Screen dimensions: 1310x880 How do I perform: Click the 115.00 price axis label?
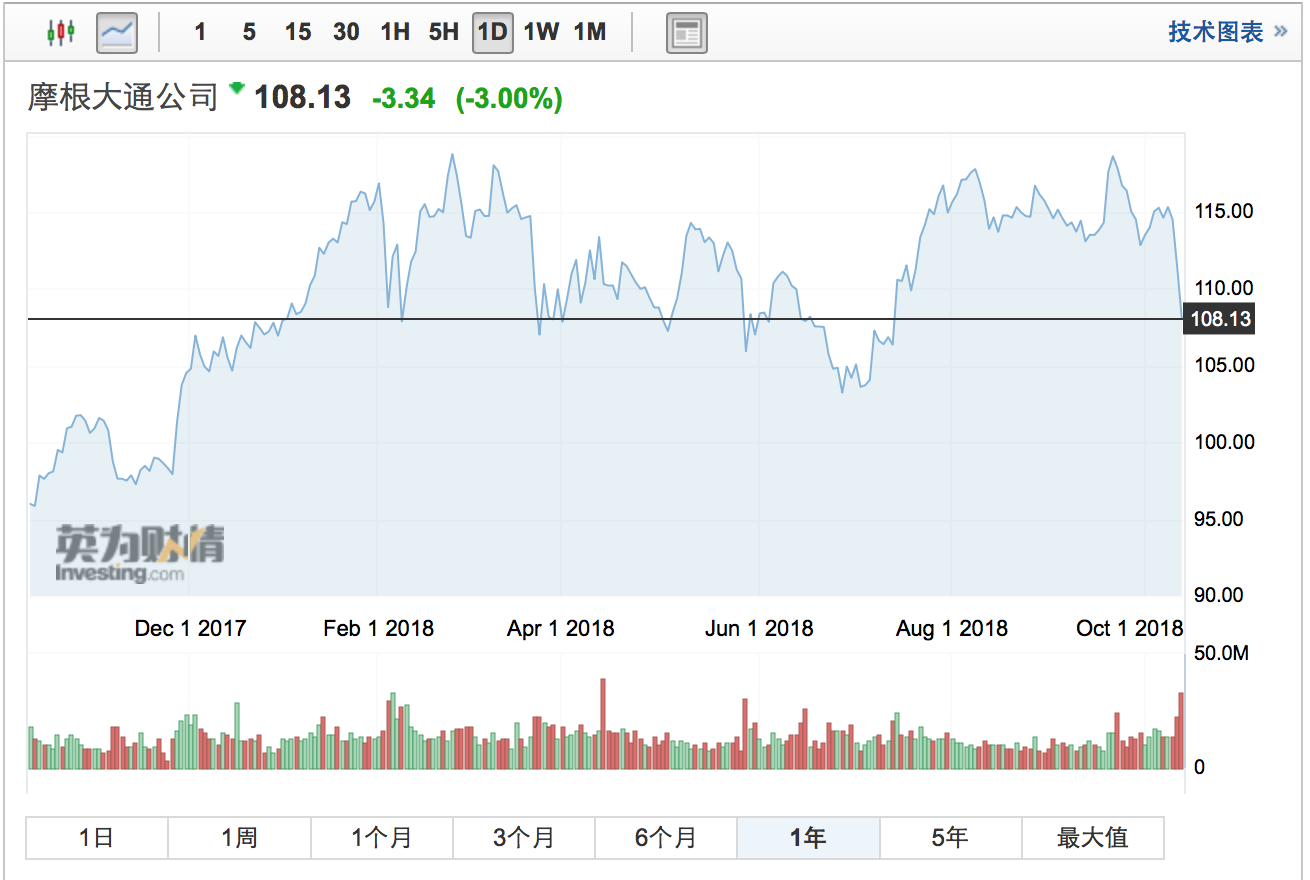(x=1225, y=212)
